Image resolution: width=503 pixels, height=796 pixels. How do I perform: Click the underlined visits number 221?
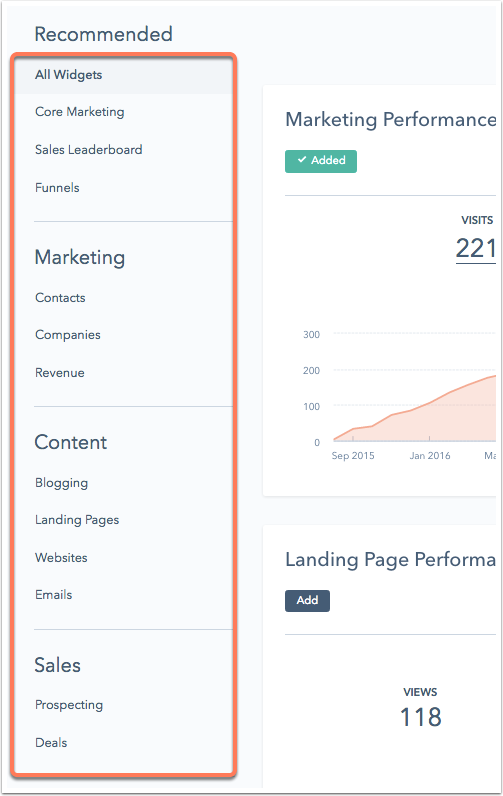[x=476, y=249]
